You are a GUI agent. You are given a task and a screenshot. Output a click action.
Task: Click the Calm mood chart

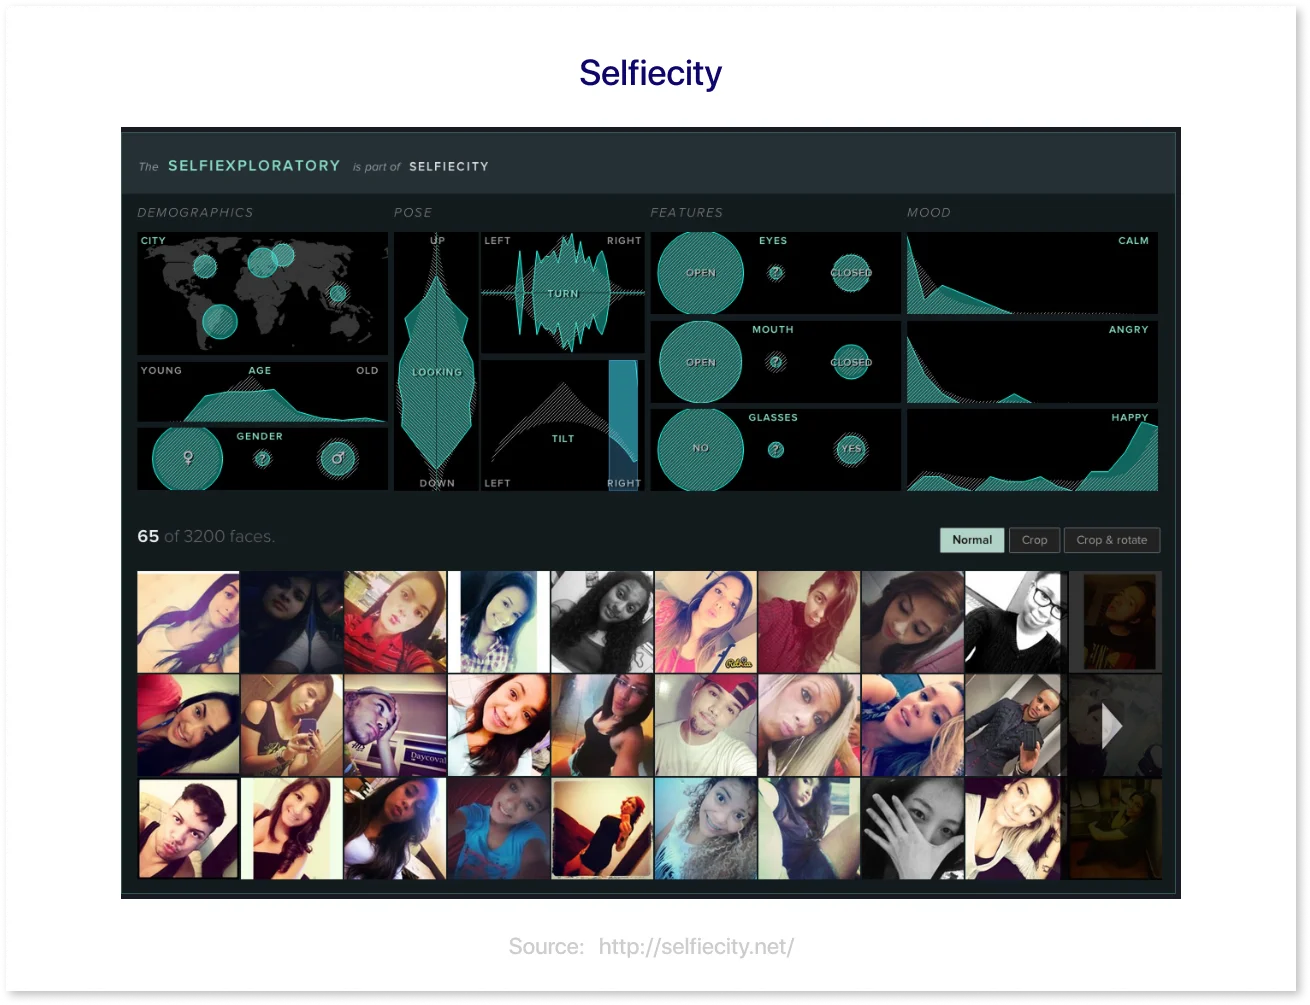[1032, 274]
